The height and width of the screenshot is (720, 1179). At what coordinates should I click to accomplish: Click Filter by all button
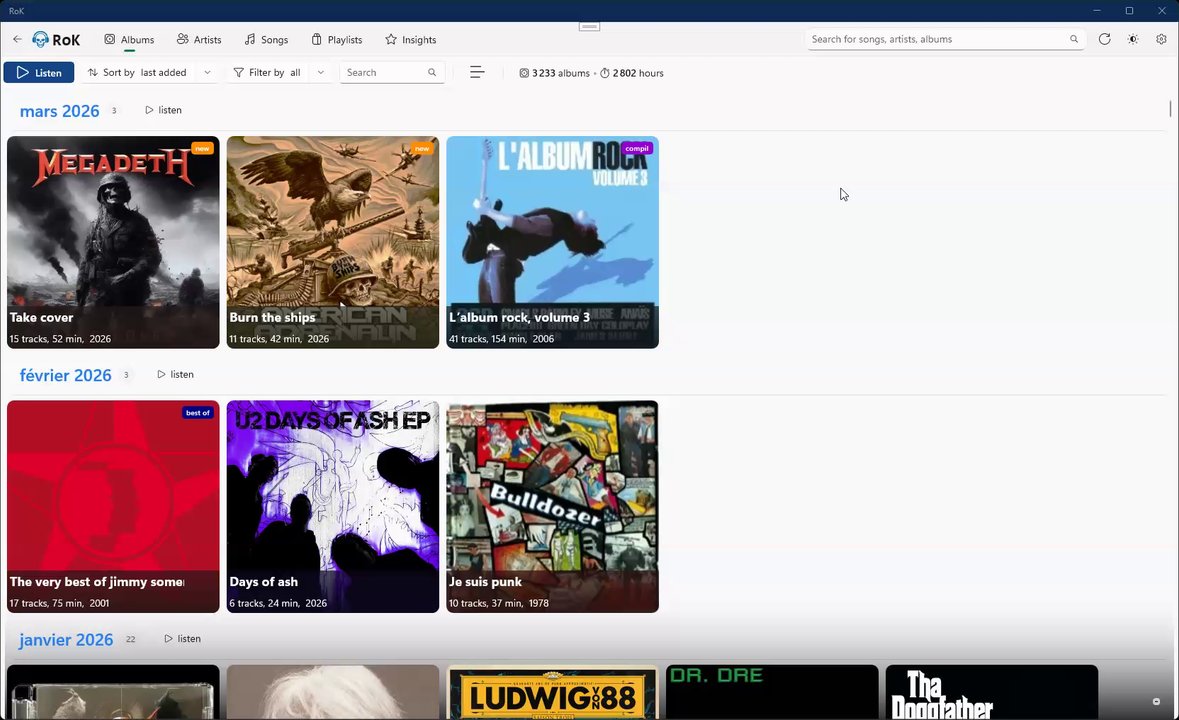pyautogui.click(x=267, y=73)
